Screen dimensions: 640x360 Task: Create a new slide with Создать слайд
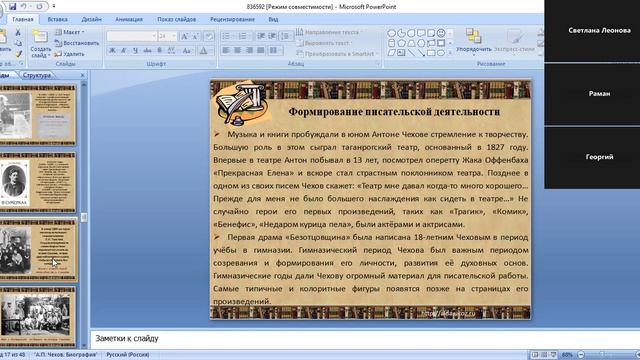tap(40, 44)
